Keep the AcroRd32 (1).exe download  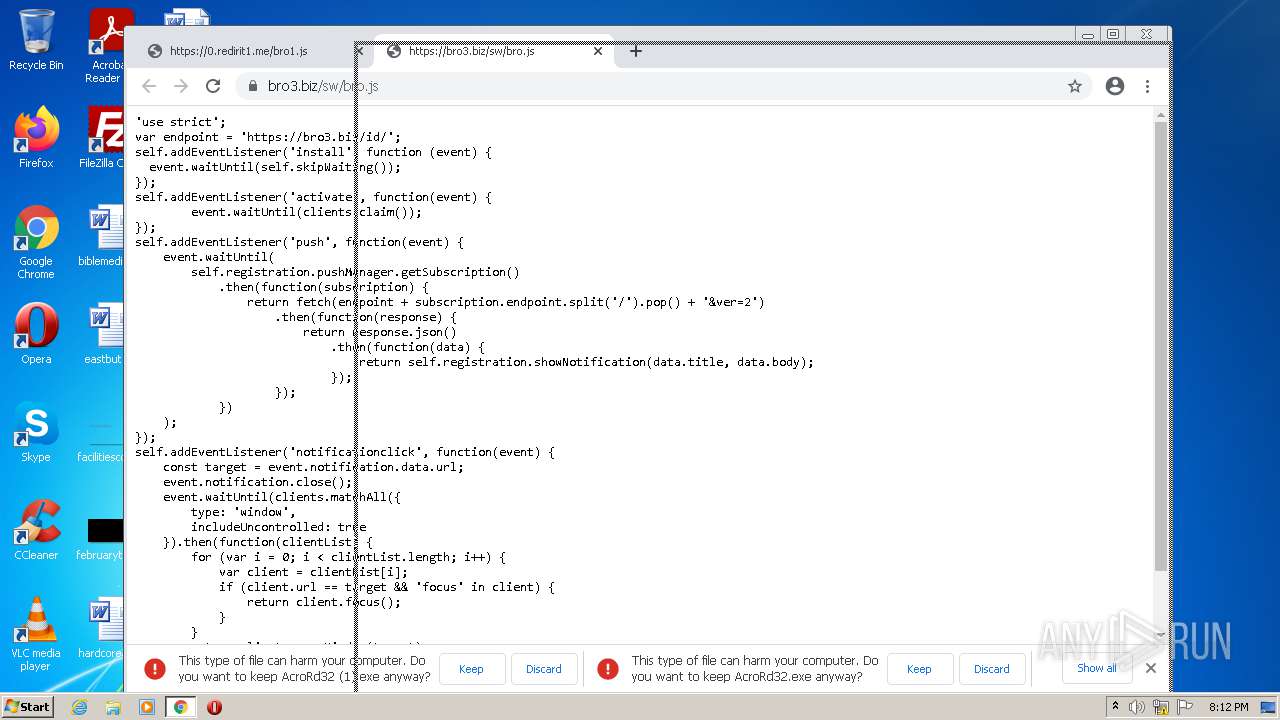(471, 669)
